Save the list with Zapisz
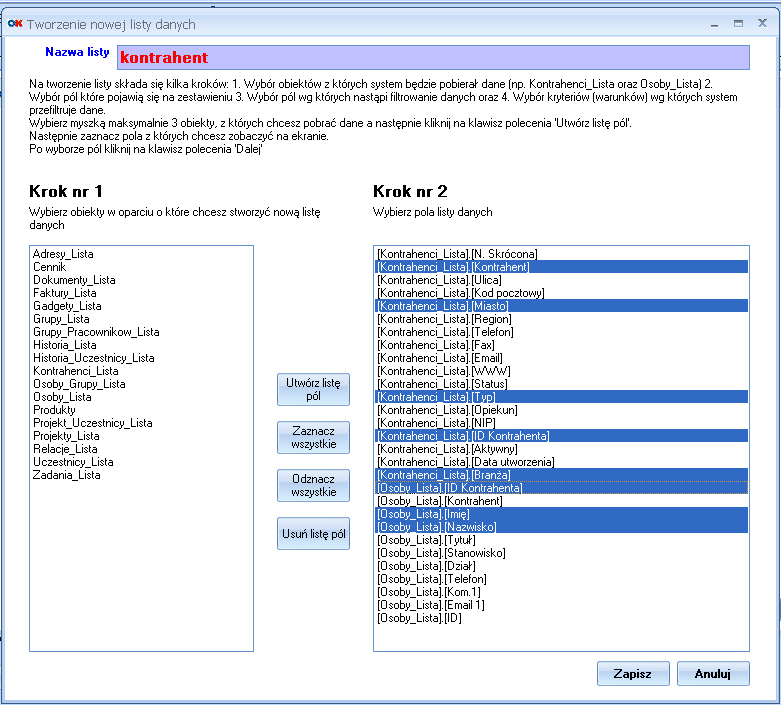 pos(633,674)
